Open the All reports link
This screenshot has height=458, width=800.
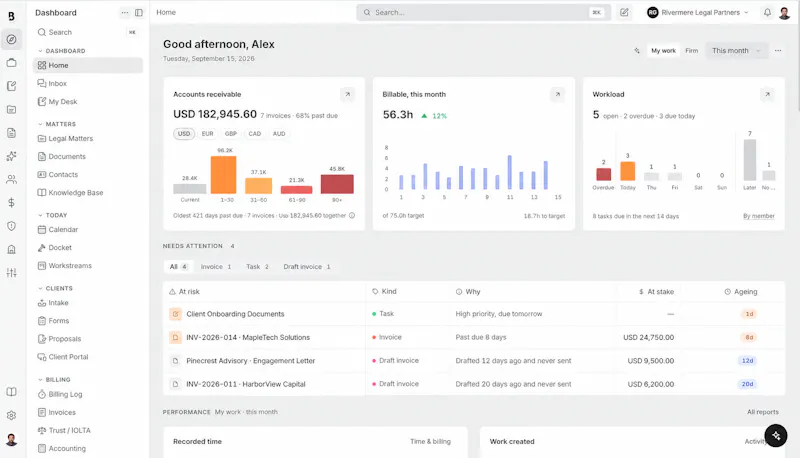tap(763, 412)
